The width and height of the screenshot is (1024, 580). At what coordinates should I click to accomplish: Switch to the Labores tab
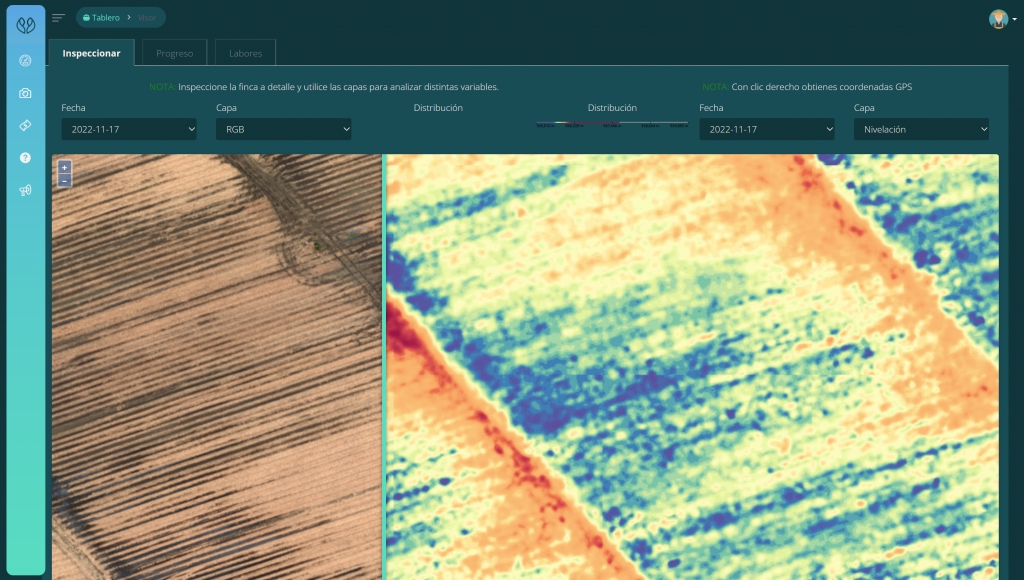point(245,53)
